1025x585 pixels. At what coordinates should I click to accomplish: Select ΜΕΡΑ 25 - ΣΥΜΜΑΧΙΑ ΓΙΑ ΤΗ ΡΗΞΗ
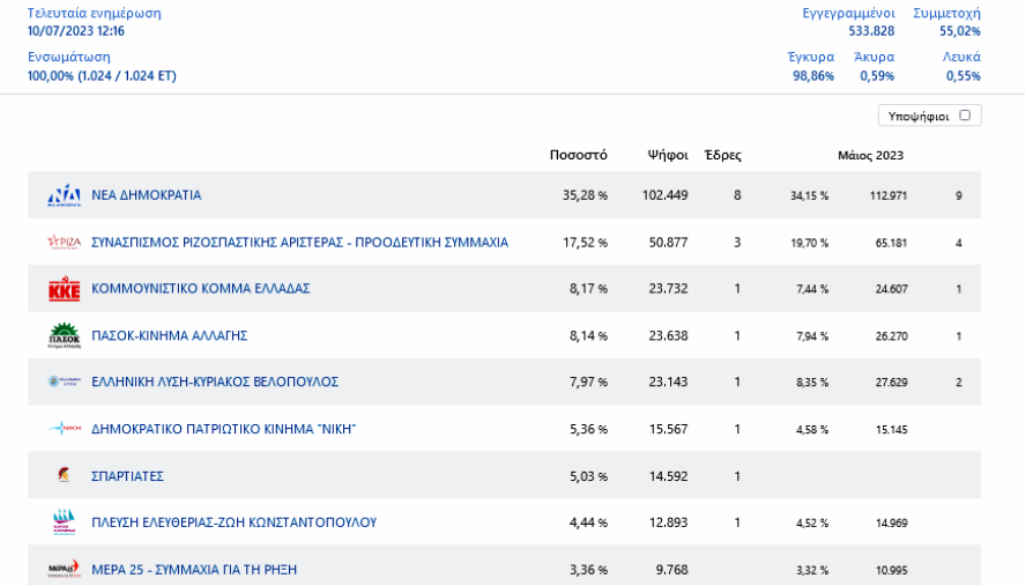point(194,570)
